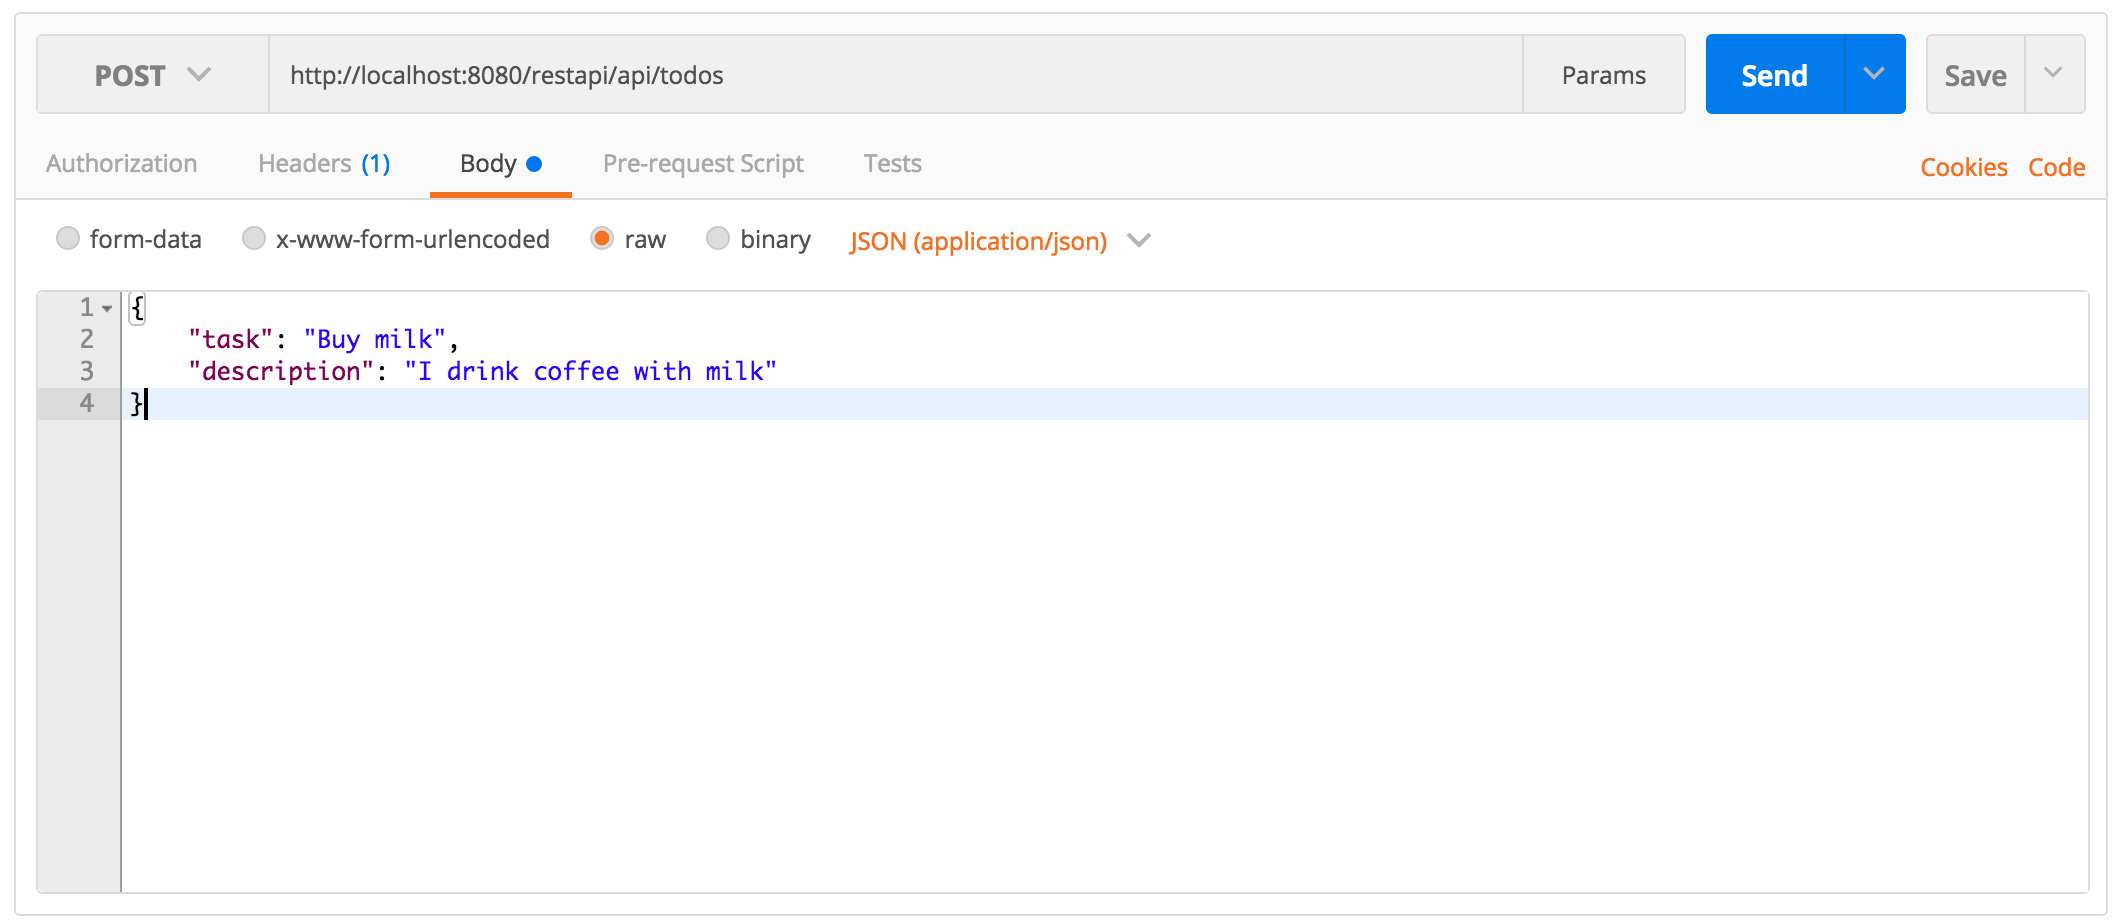Open the Tests tab

[x=893, y=164]
